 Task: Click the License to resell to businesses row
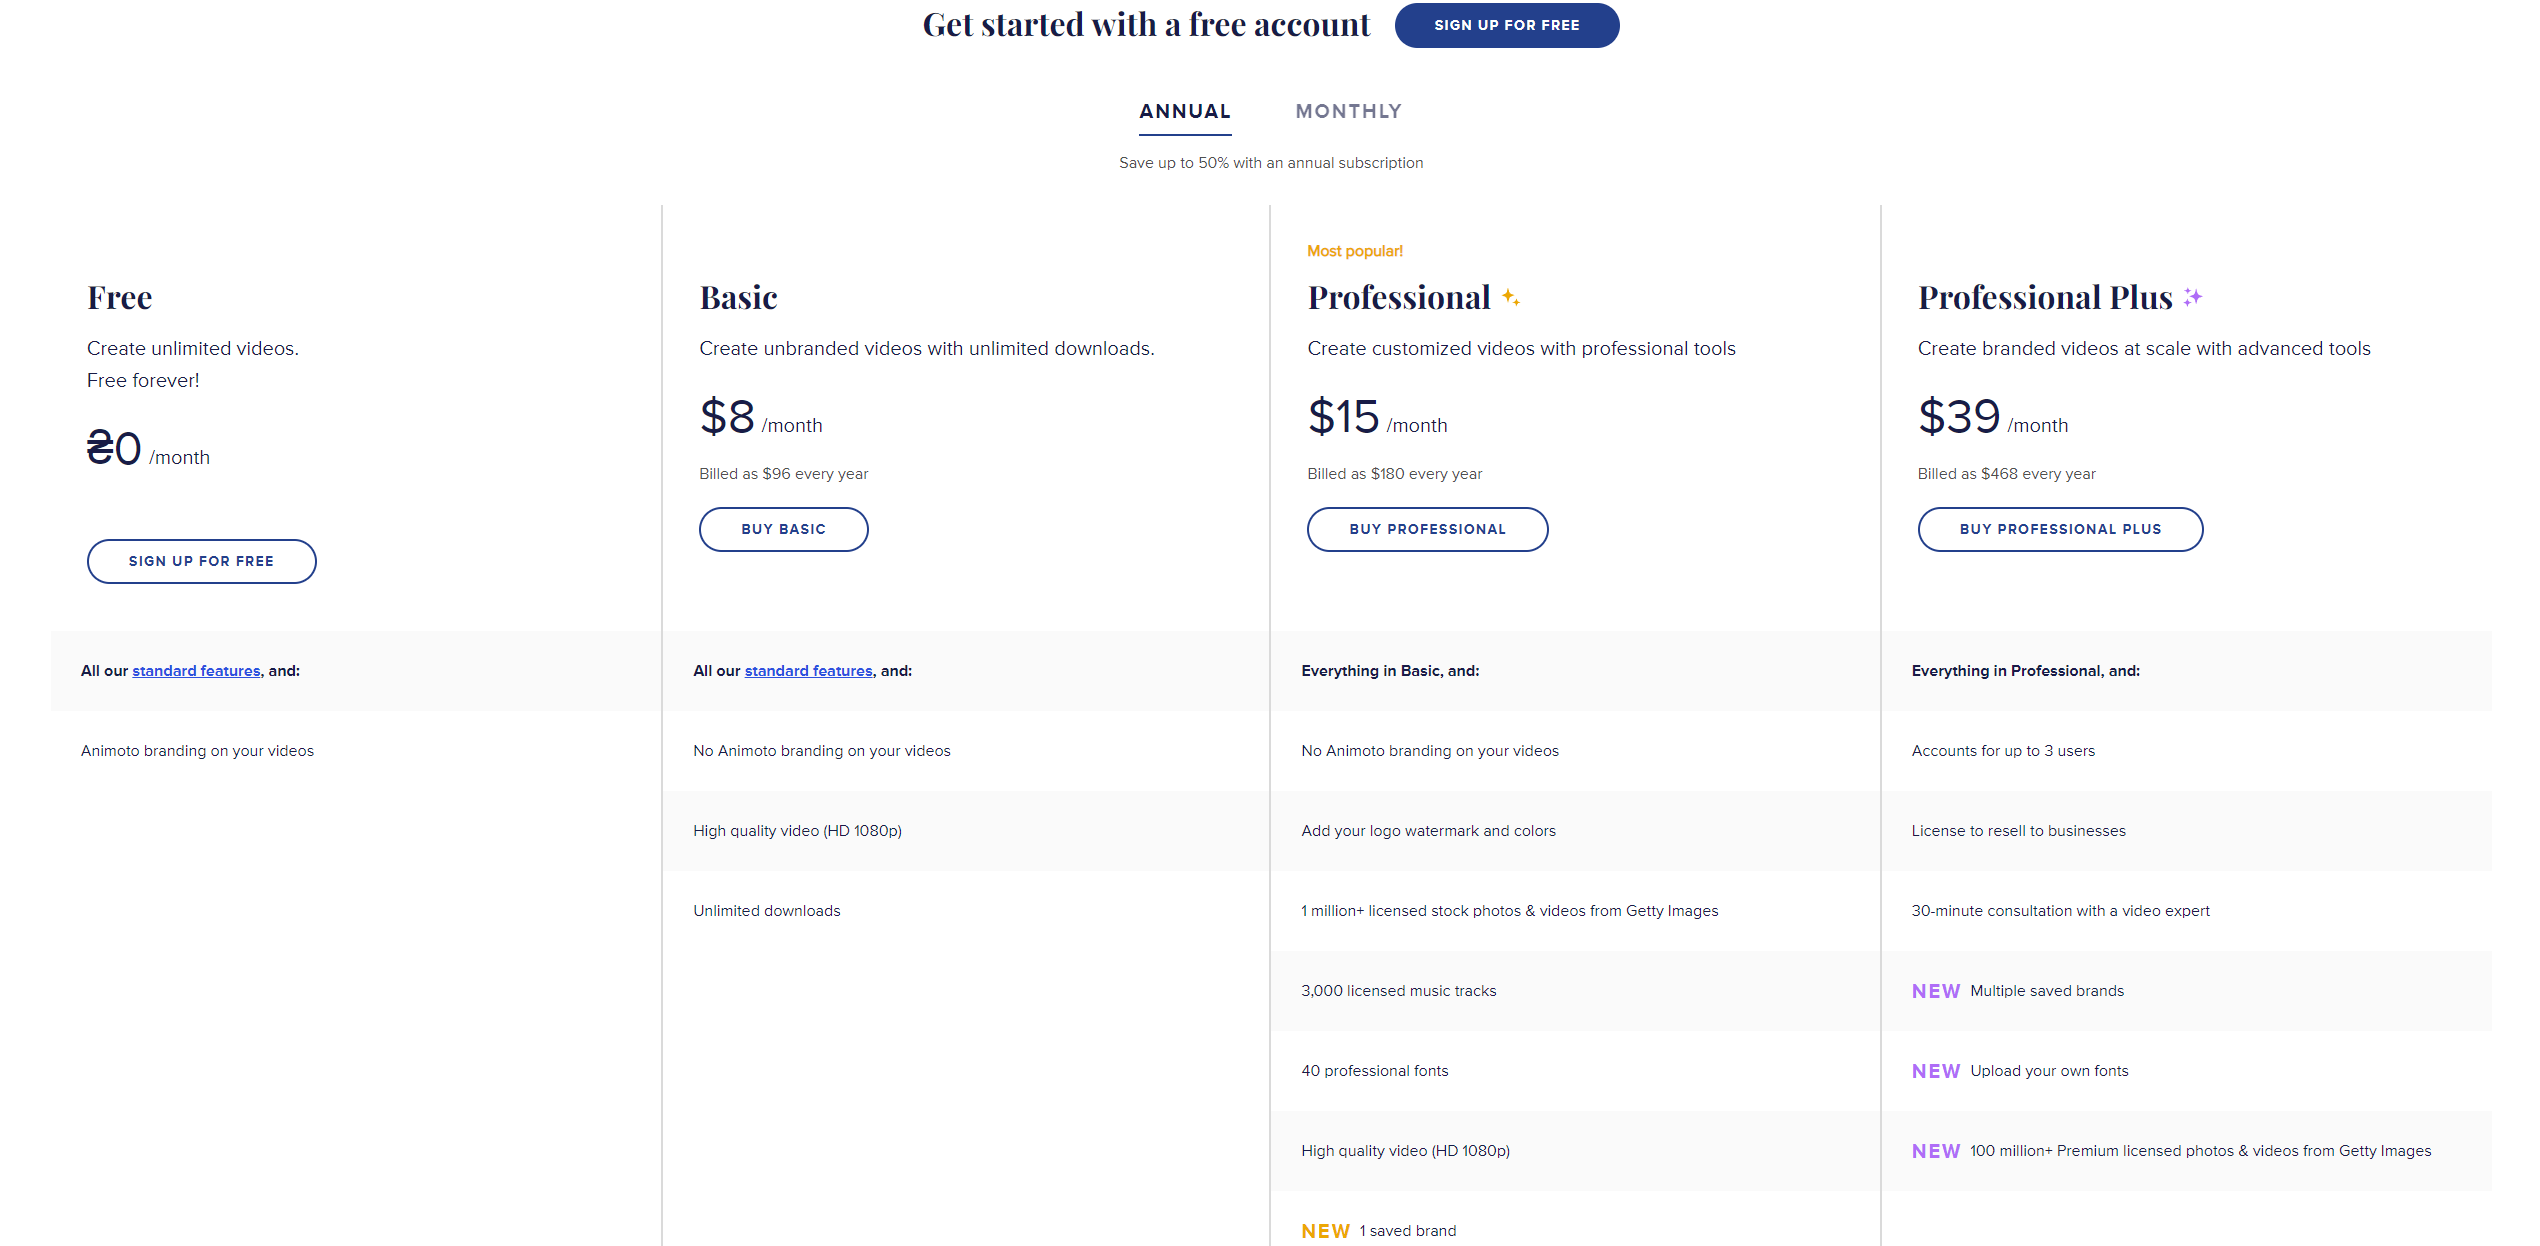tap(2018, 831)
